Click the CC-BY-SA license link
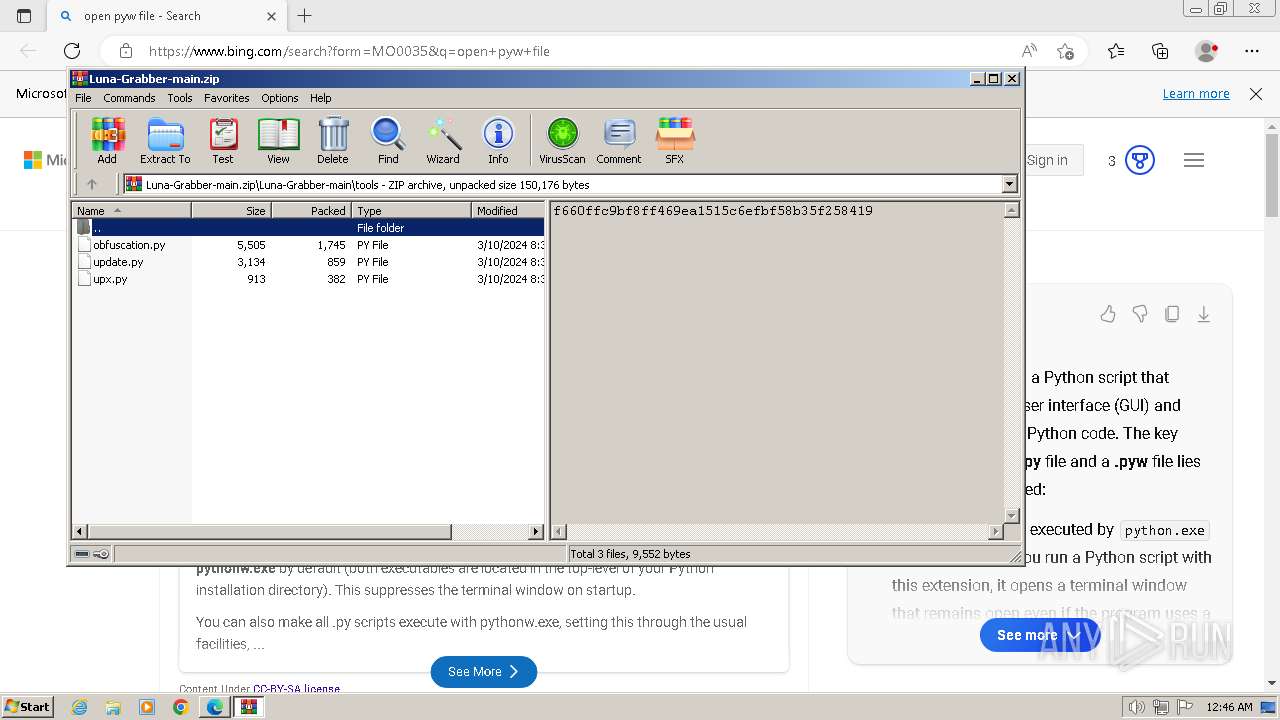The height and width of the screenshot is (720, 1280). [x=296, y=689]
